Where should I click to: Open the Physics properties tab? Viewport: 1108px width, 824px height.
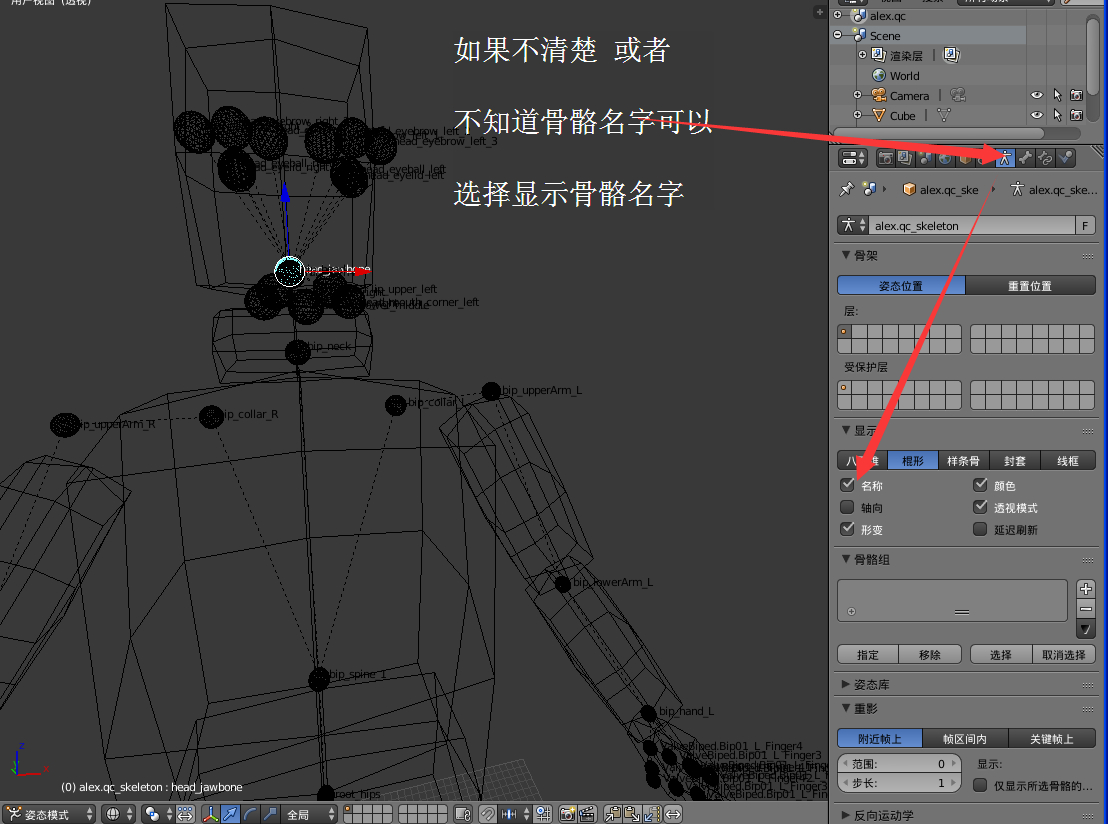tap(1065, 158)
